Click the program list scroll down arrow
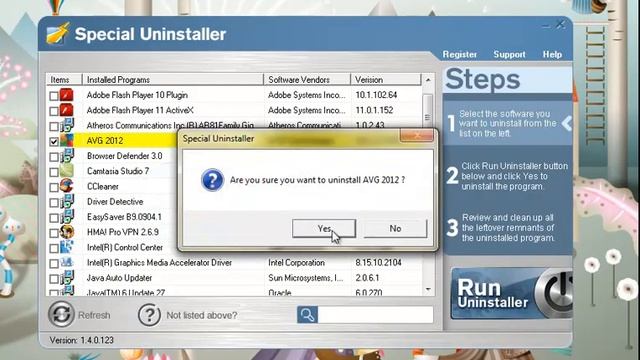Screen dimensions: 640x360 click(428, 289)
